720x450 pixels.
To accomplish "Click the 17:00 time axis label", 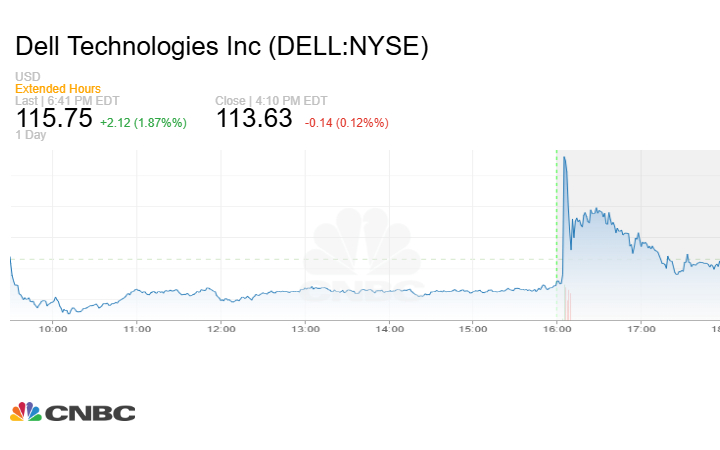I will (641, 329).
